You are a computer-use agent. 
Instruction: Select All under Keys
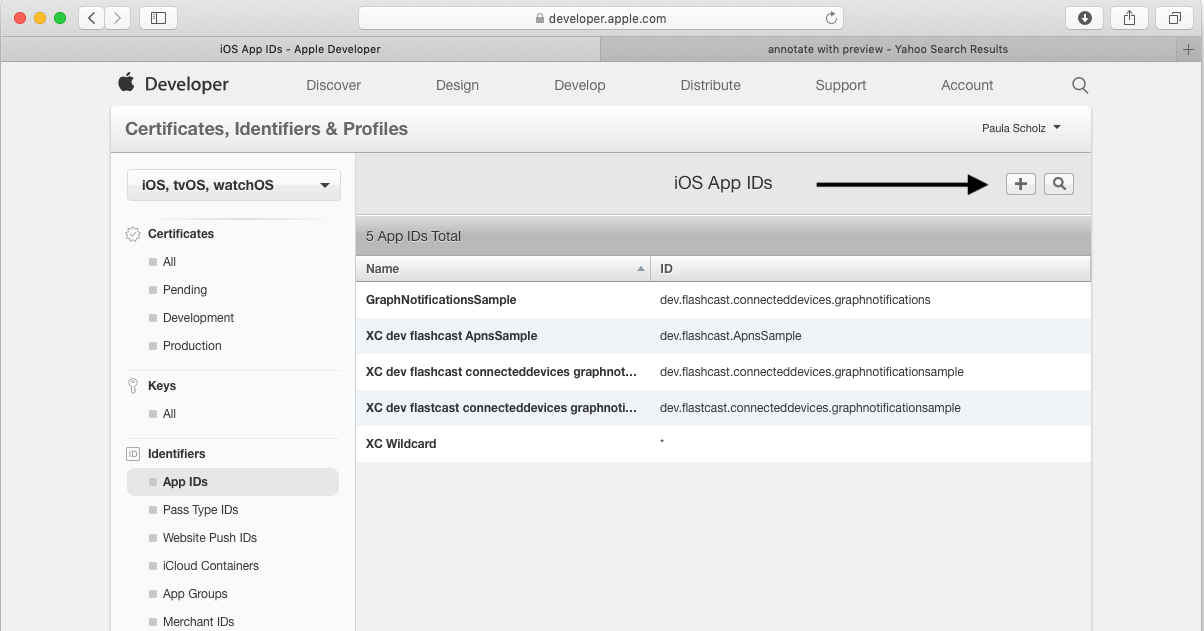coord(169,414)
